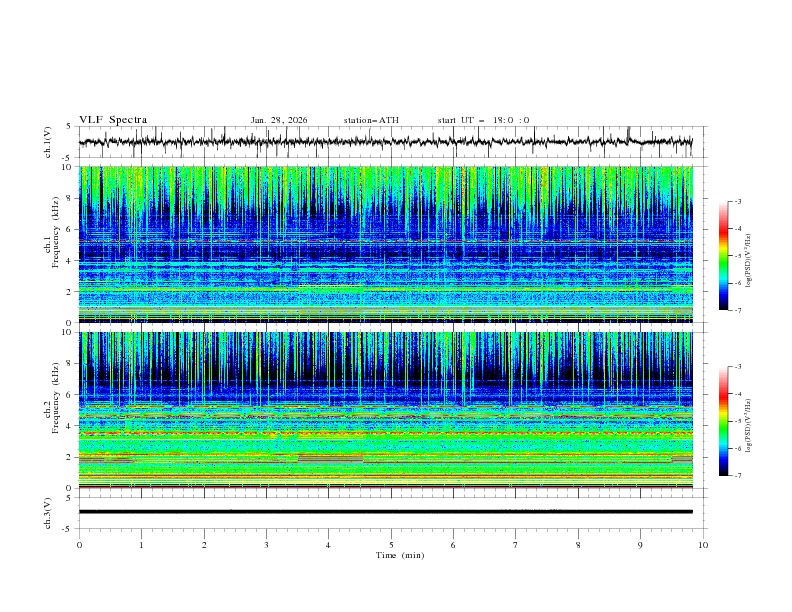Click time axis tick label "9"
The image size is (792, 612).
640,545
